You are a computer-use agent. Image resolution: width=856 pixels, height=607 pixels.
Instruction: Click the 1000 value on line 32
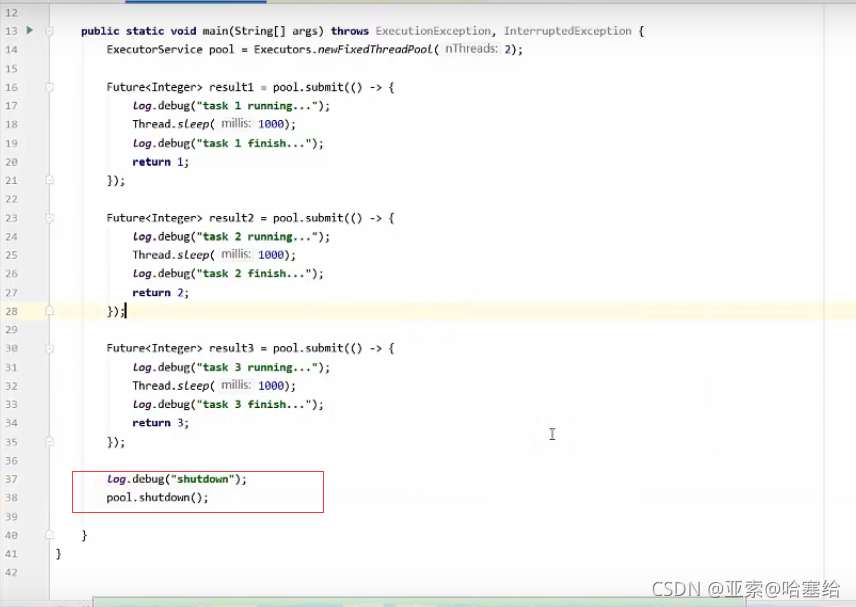click(x=271, y=386)
